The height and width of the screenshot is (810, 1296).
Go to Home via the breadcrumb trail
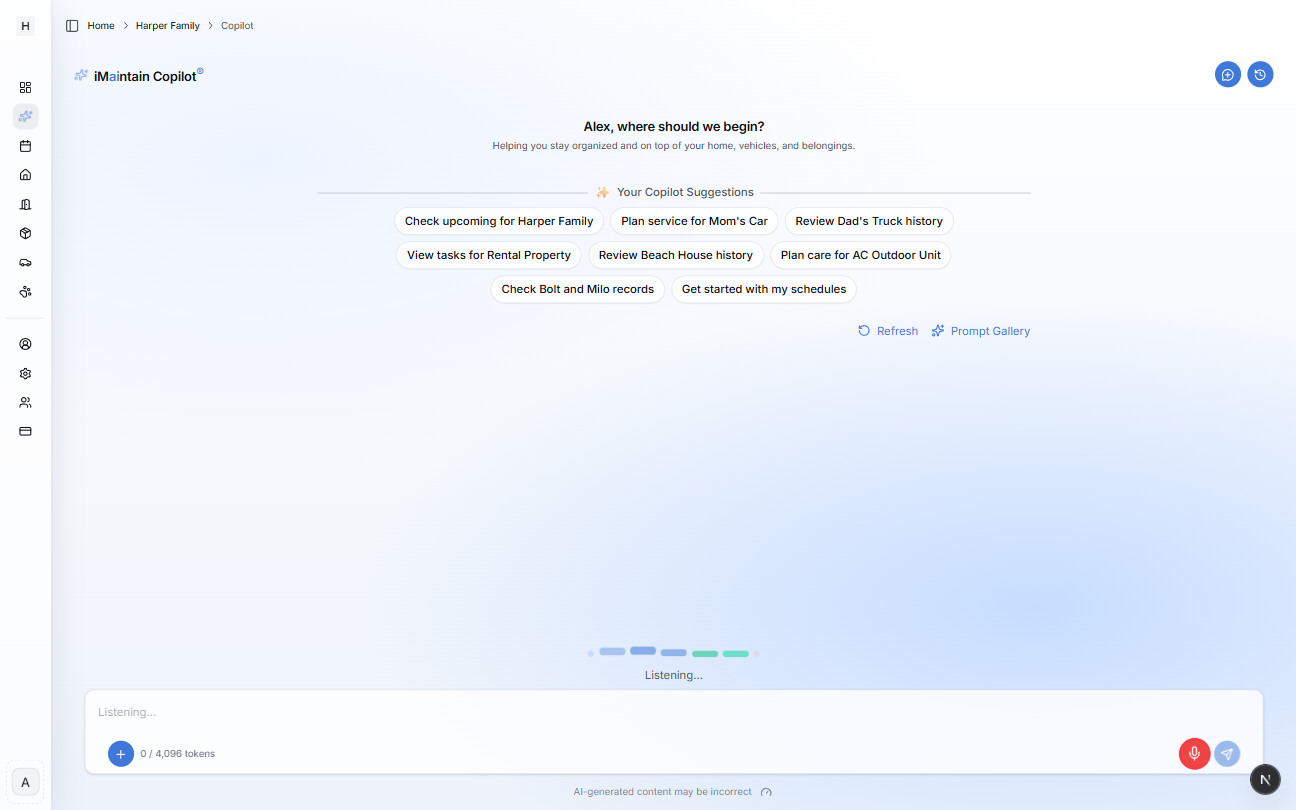[100, 25]
